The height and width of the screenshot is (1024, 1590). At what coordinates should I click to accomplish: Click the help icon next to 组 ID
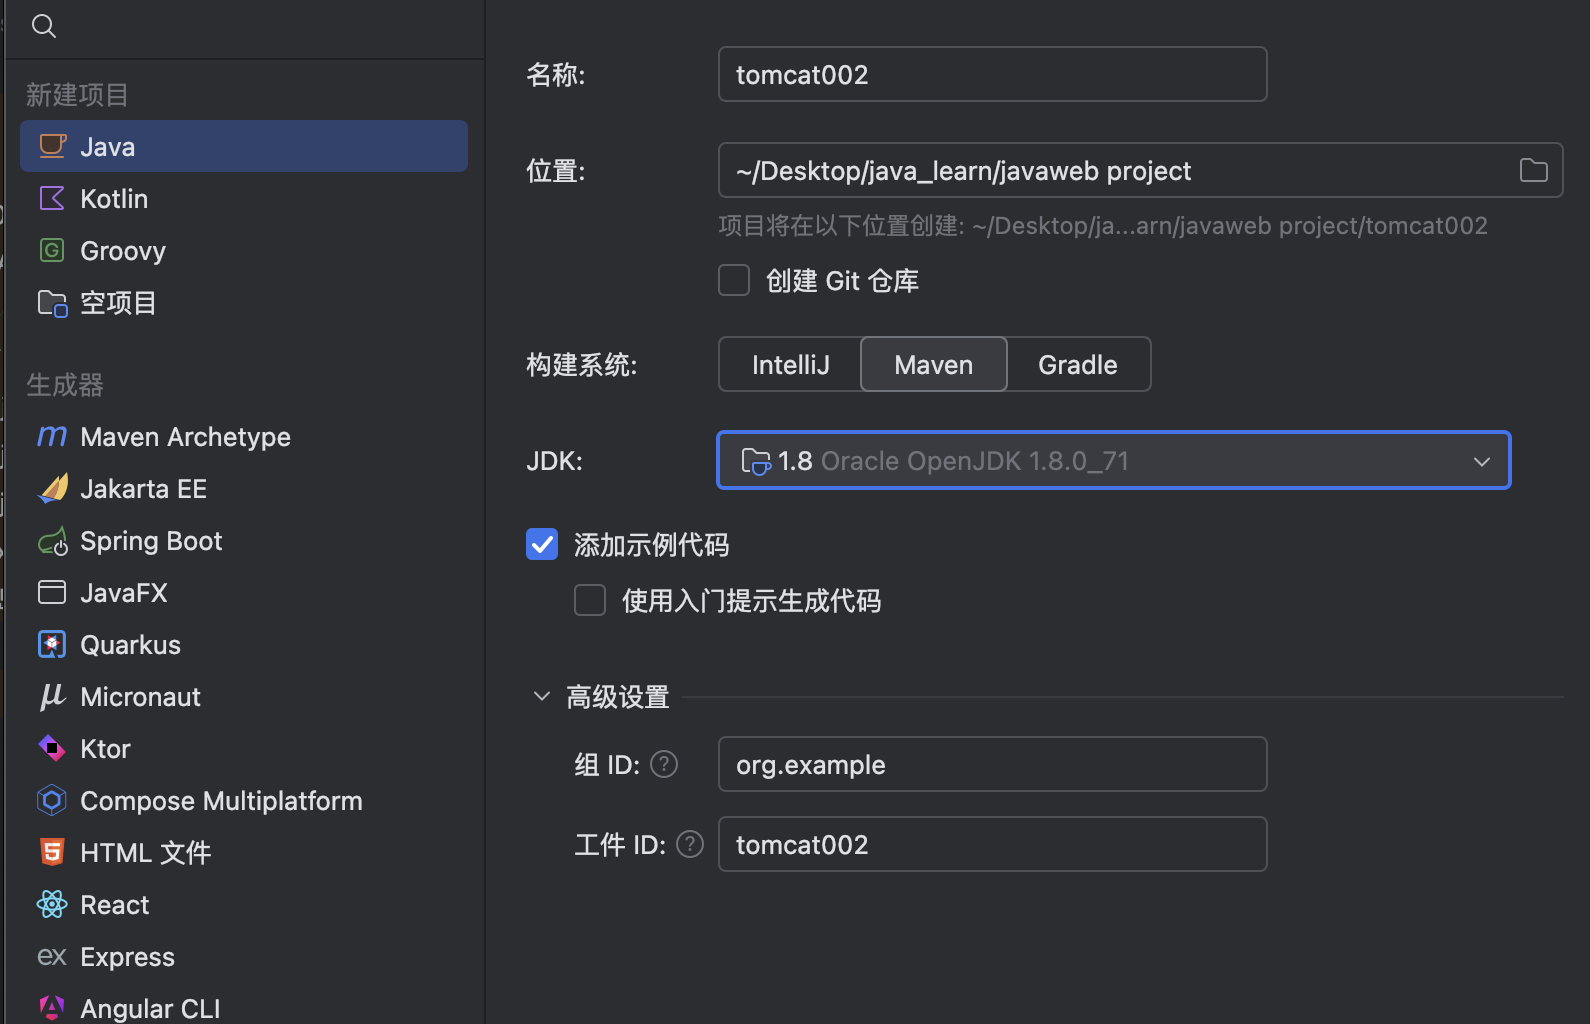pos(664,765)
